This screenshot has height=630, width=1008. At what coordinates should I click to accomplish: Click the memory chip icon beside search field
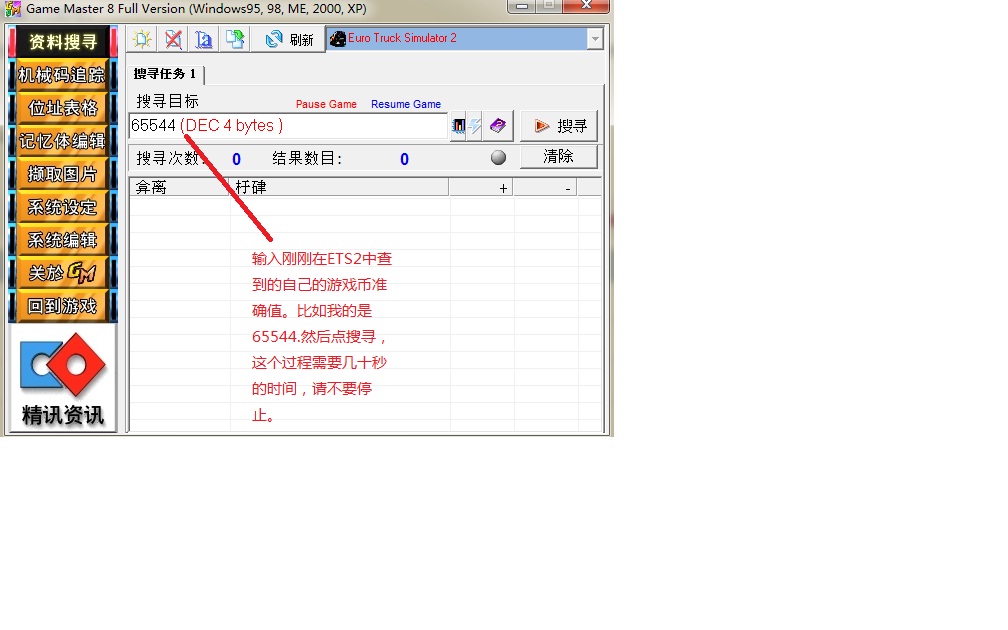click(x=461, y=126)
